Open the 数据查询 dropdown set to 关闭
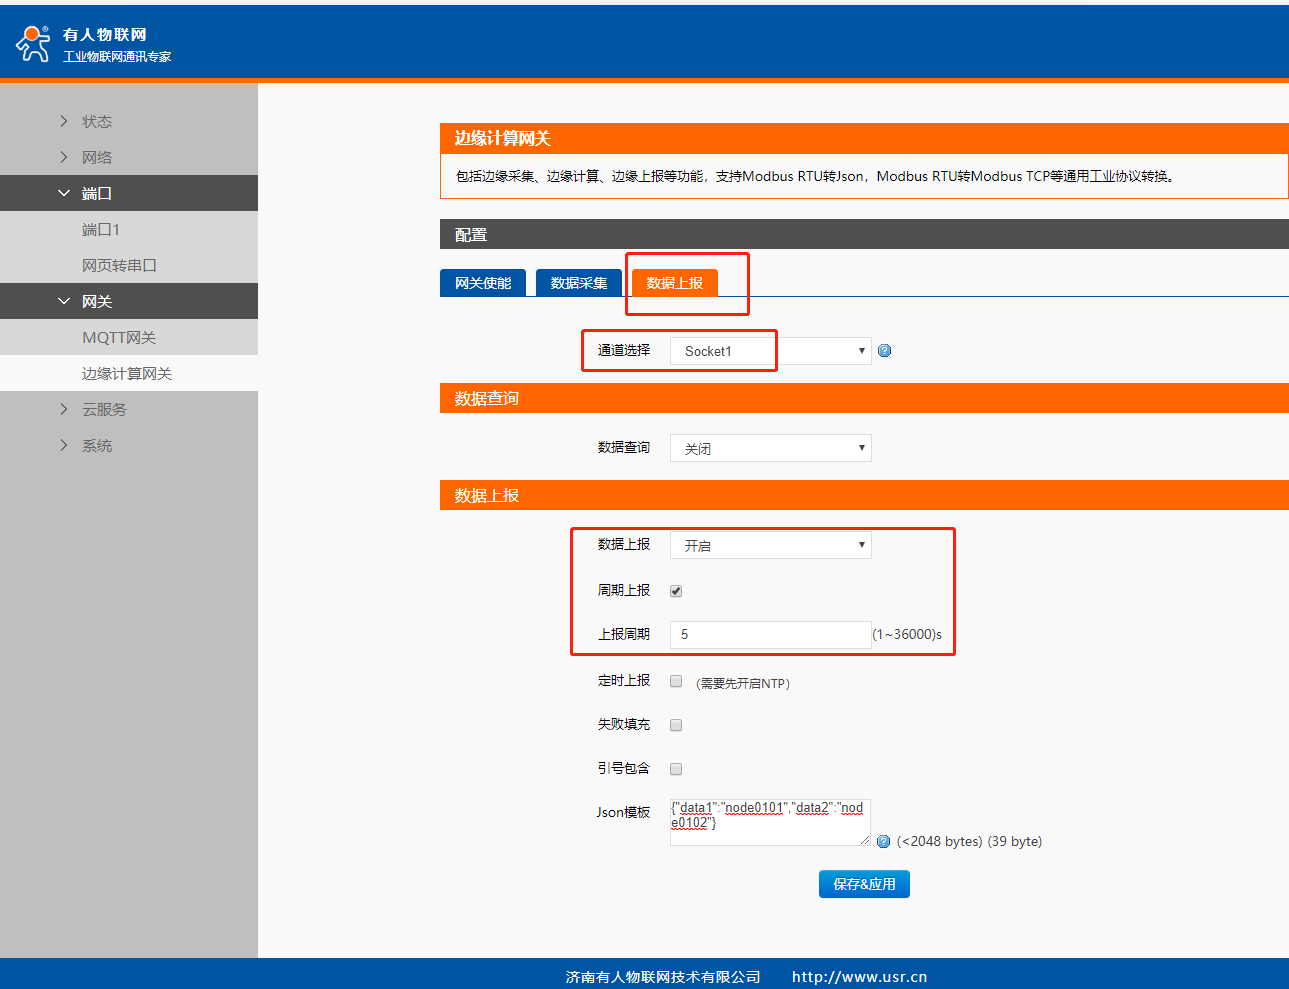The height and width of the screenshot is (989, 1289). [770, 448]
